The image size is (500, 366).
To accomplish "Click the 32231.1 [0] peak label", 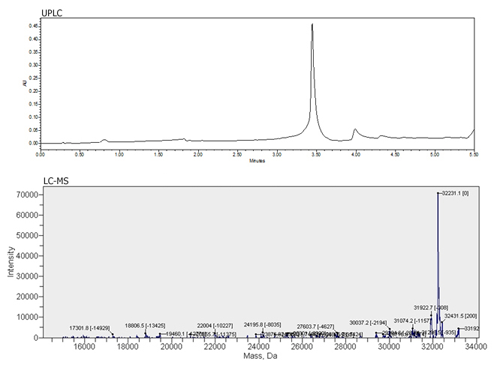I will click(x=455, y=193).
